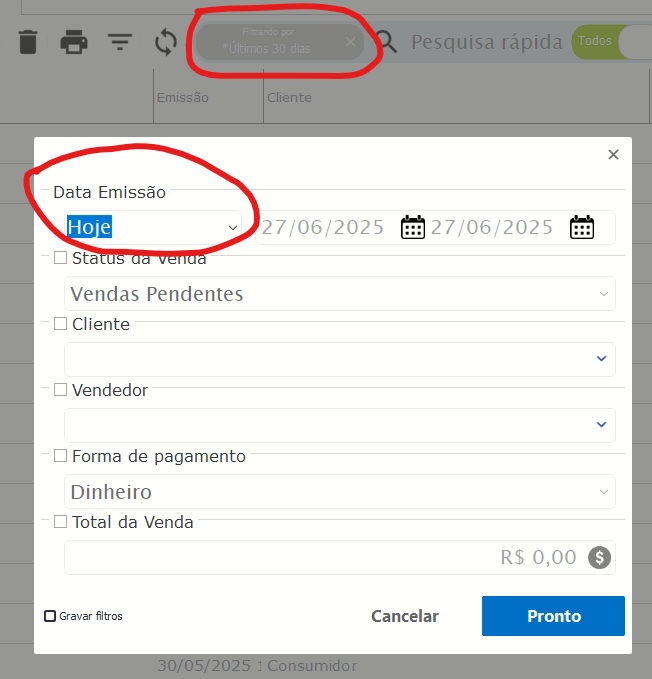Open the filter lines icon
The image size is (652, 679).
coord(119,42)
